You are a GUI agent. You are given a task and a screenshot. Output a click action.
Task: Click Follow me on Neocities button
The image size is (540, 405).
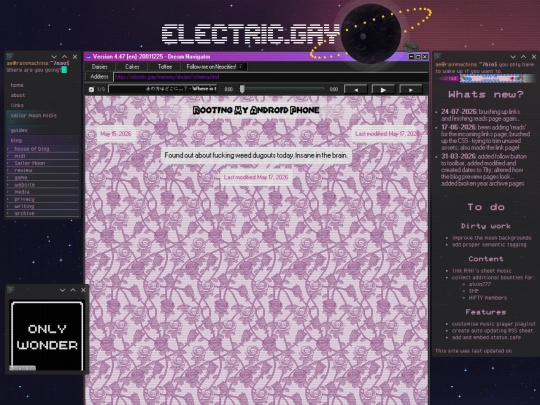[214, 67]
